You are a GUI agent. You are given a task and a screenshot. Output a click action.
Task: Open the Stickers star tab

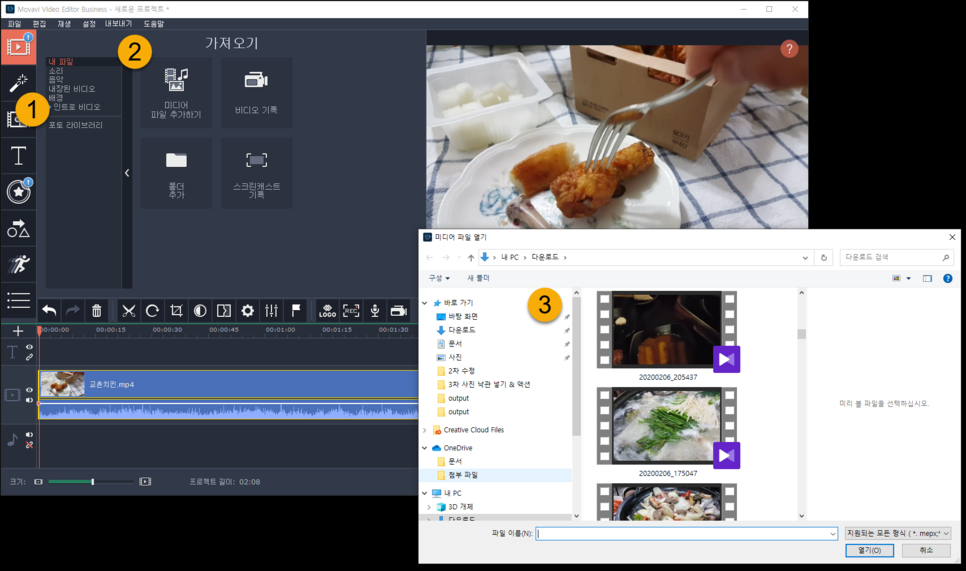pos(18,192)
